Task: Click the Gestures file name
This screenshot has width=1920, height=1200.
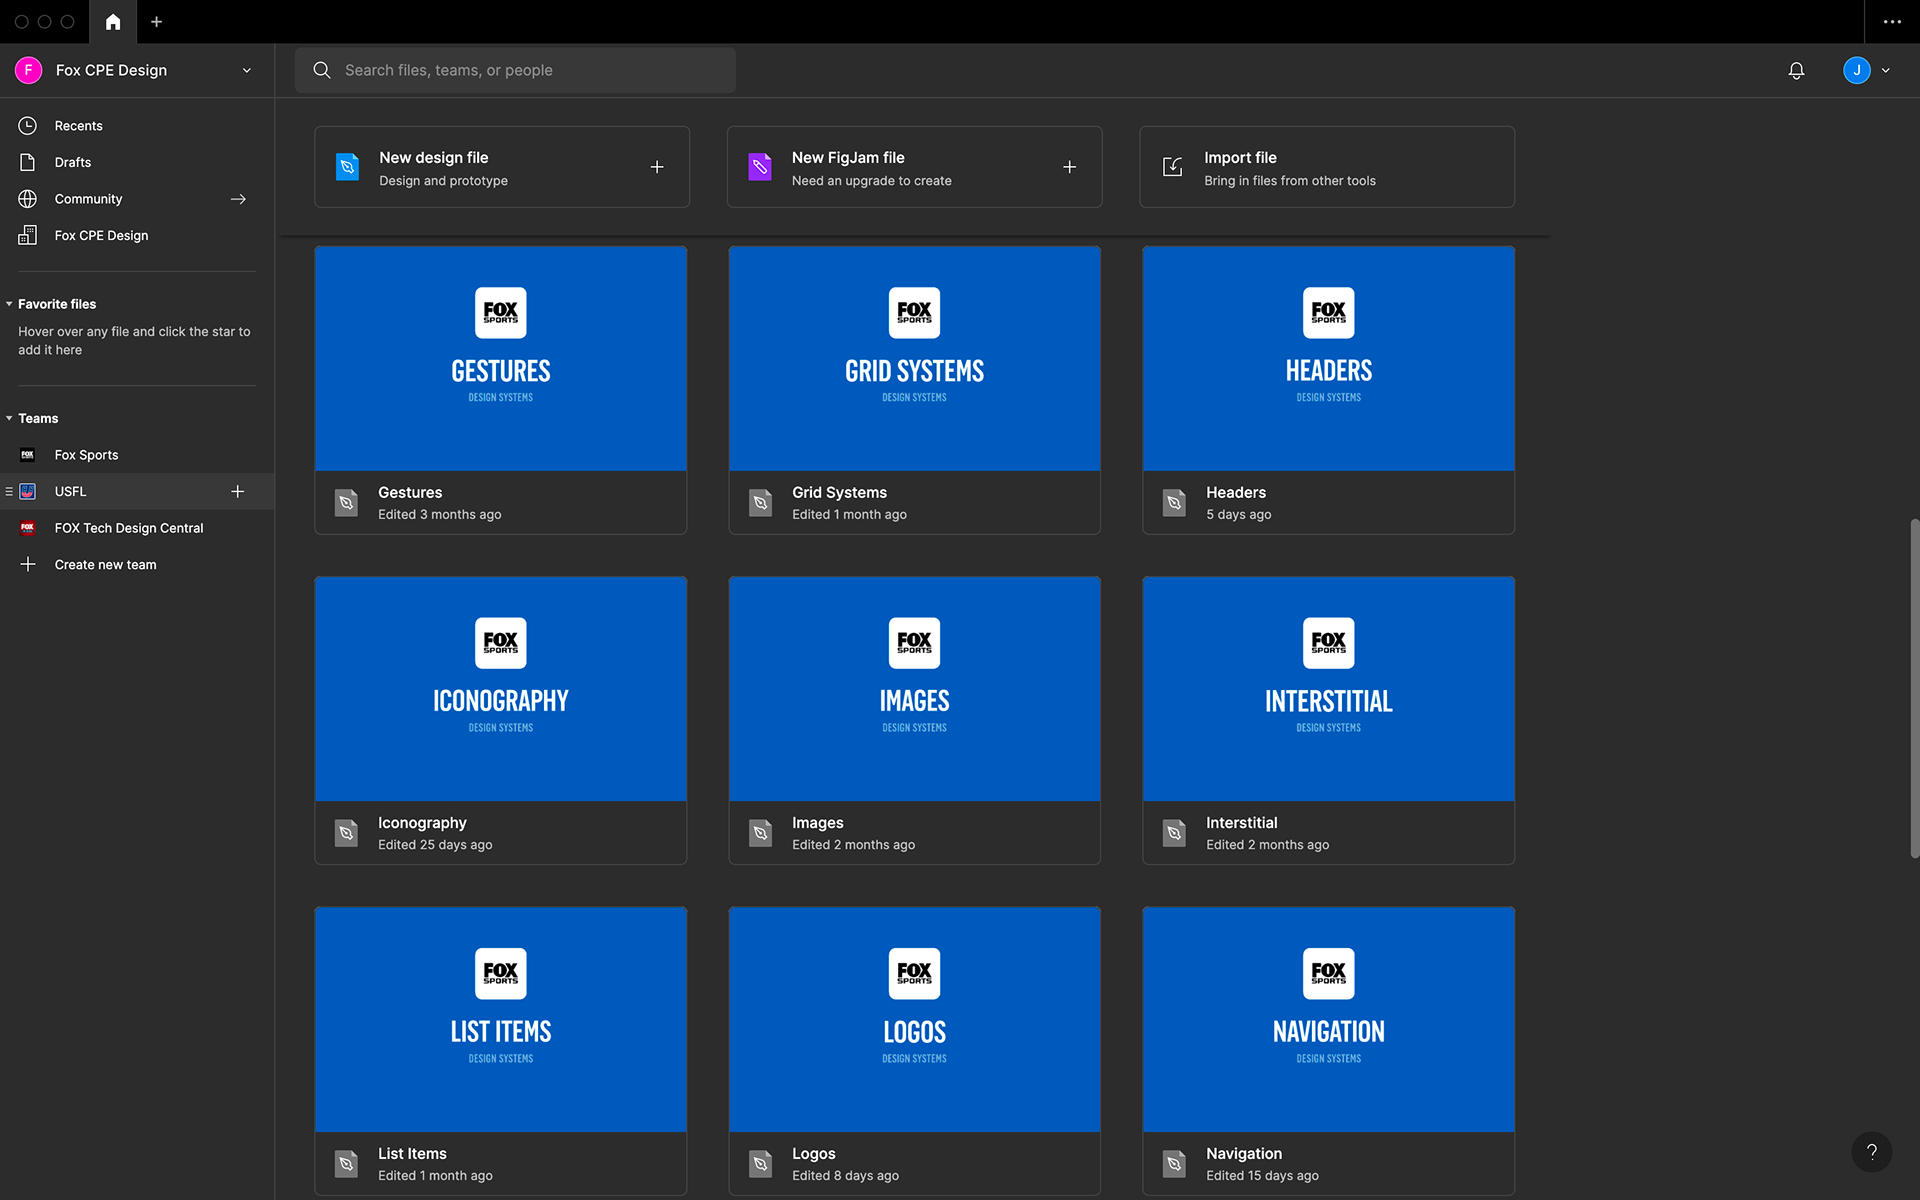Action: 410,492
